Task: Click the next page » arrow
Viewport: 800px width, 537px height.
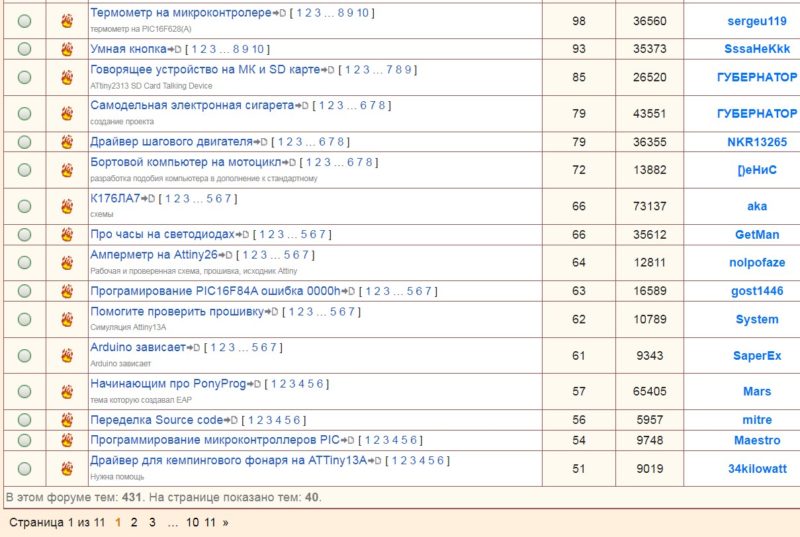Action: pos(226,522)
